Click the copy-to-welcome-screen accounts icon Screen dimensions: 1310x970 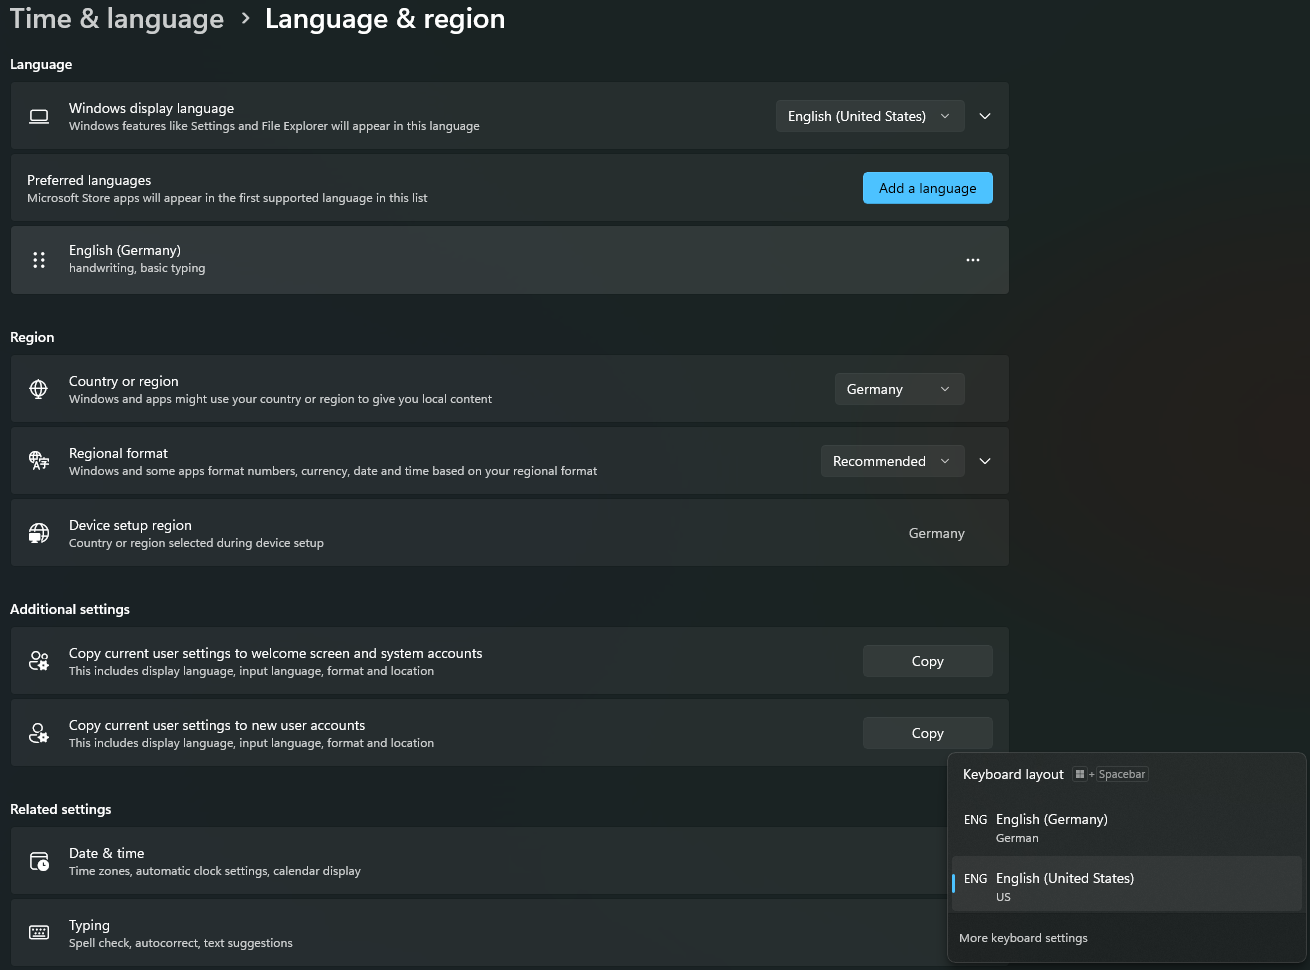[x=38, y=661]
